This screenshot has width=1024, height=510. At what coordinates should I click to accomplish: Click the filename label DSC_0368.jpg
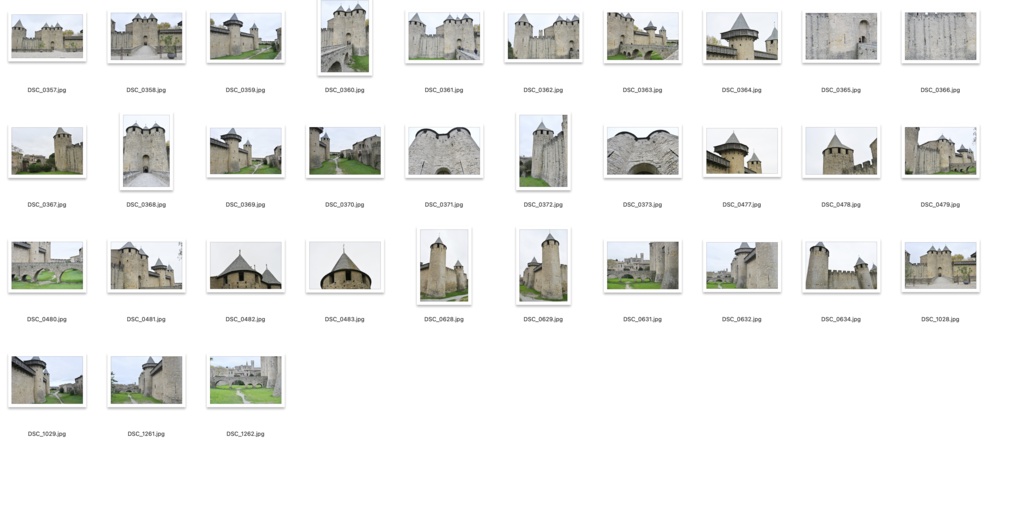click(x=146, y=204)
